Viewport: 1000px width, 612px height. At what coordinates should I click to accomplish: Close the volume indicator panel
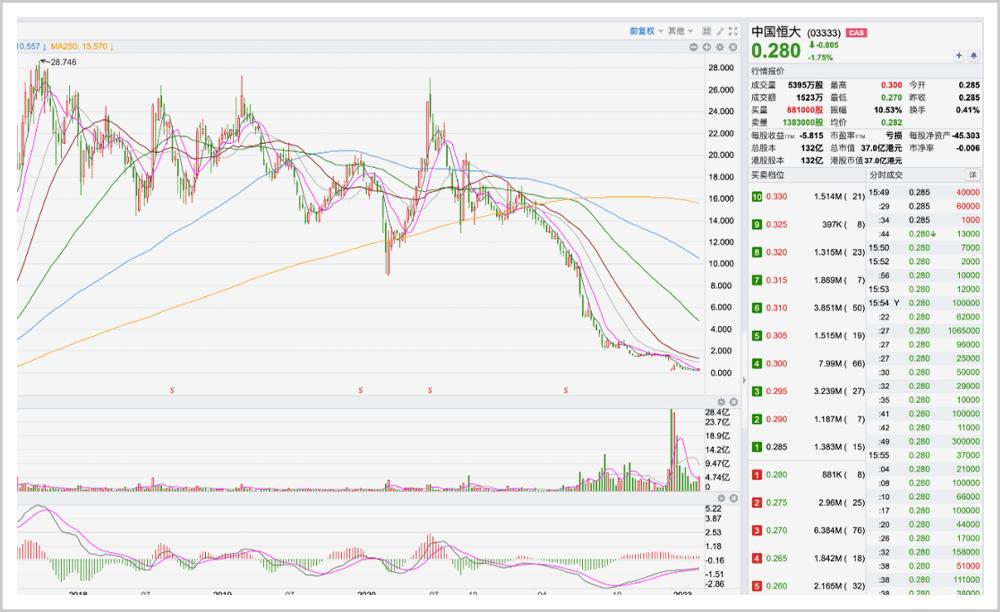tap(734, 402)
